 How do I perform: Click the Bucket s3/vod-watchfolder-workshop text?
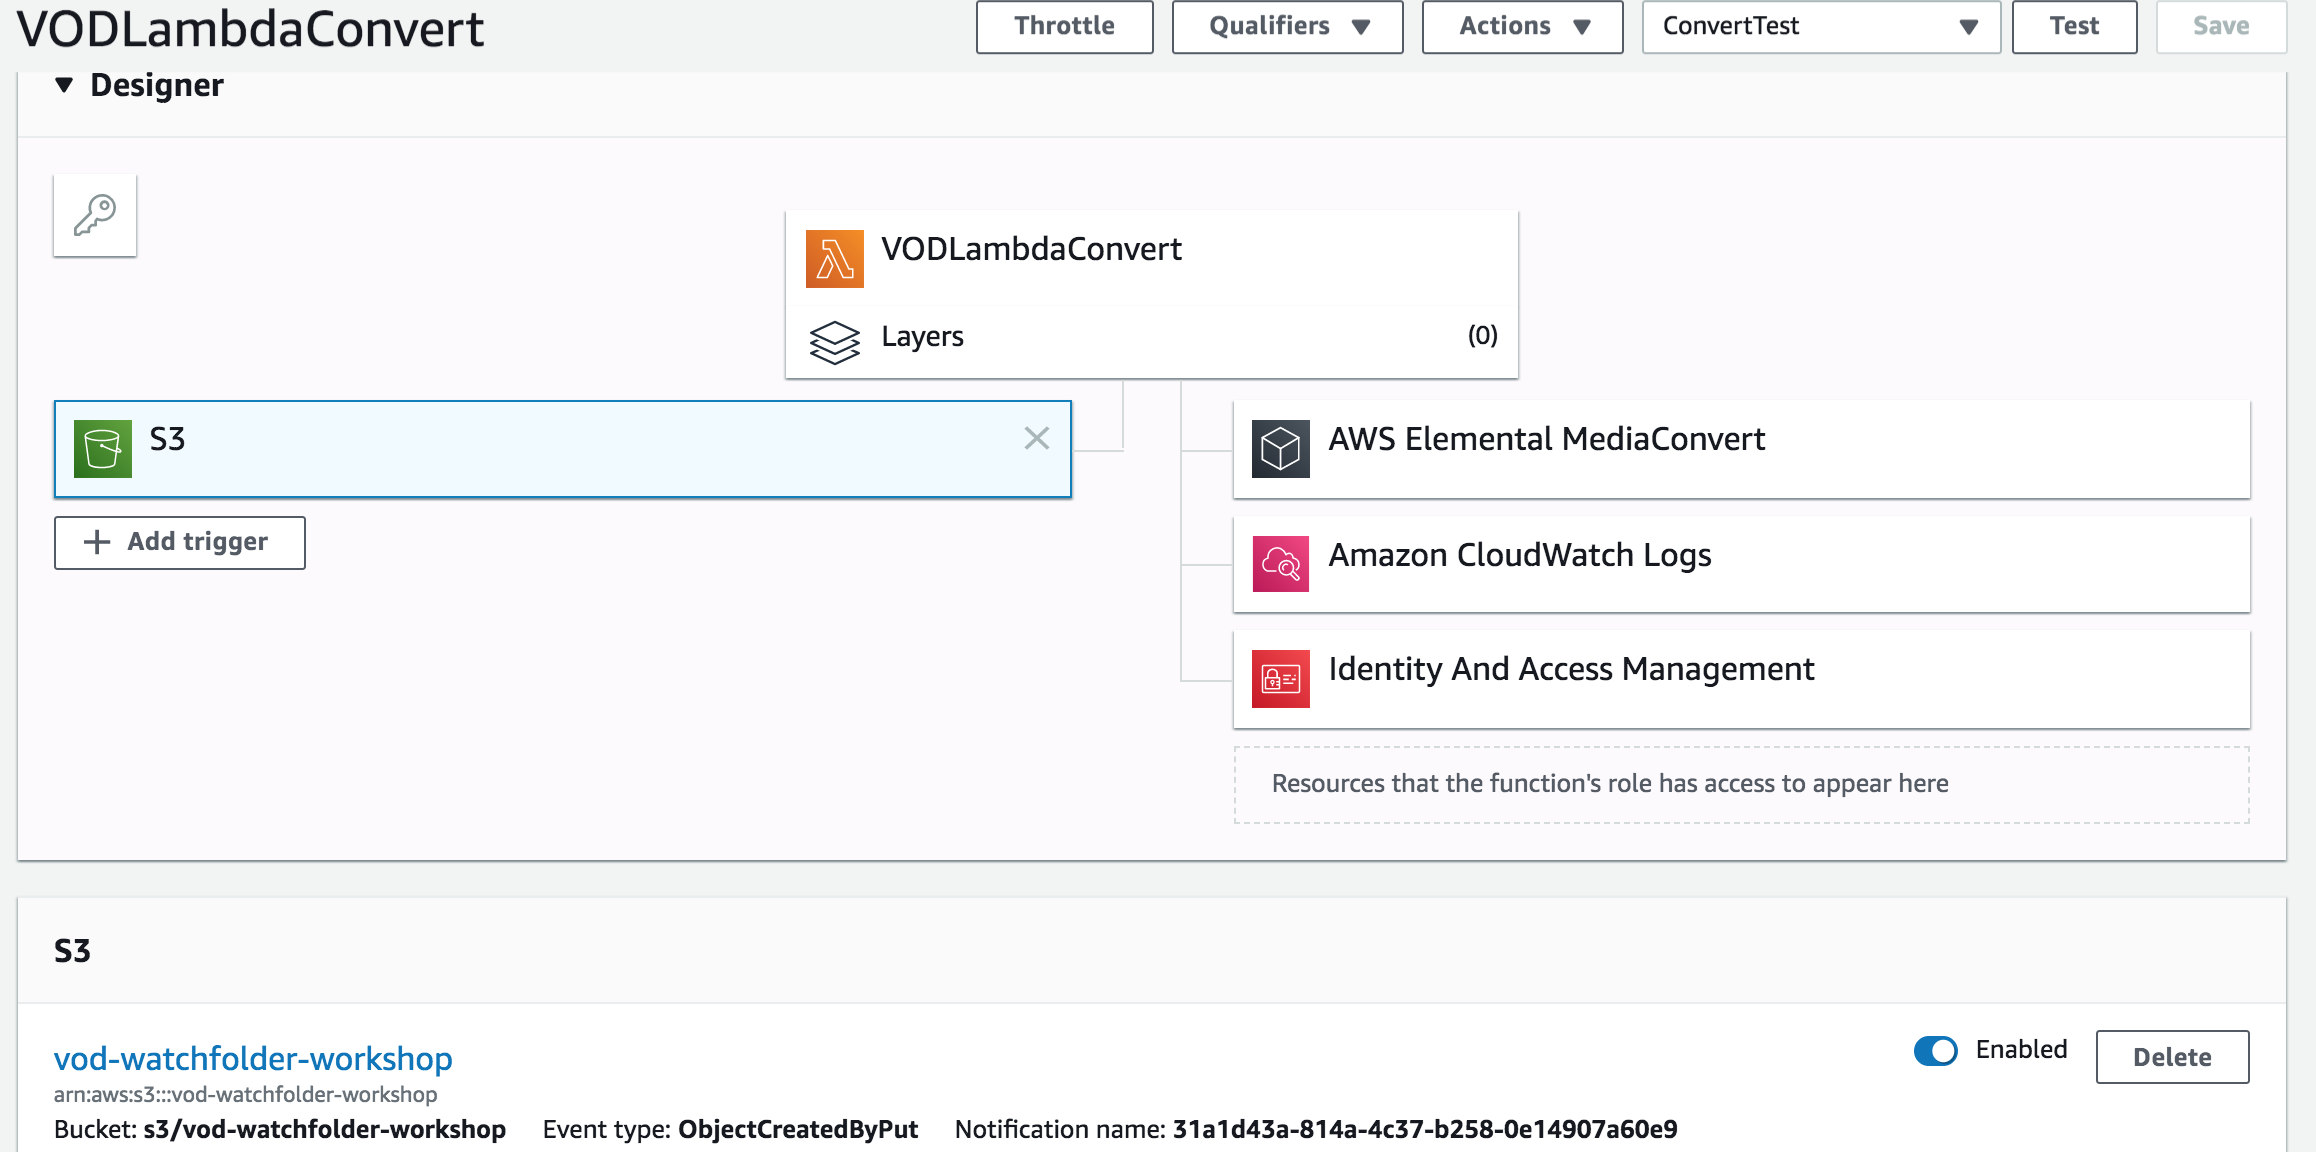click(x=280, y=1129)
